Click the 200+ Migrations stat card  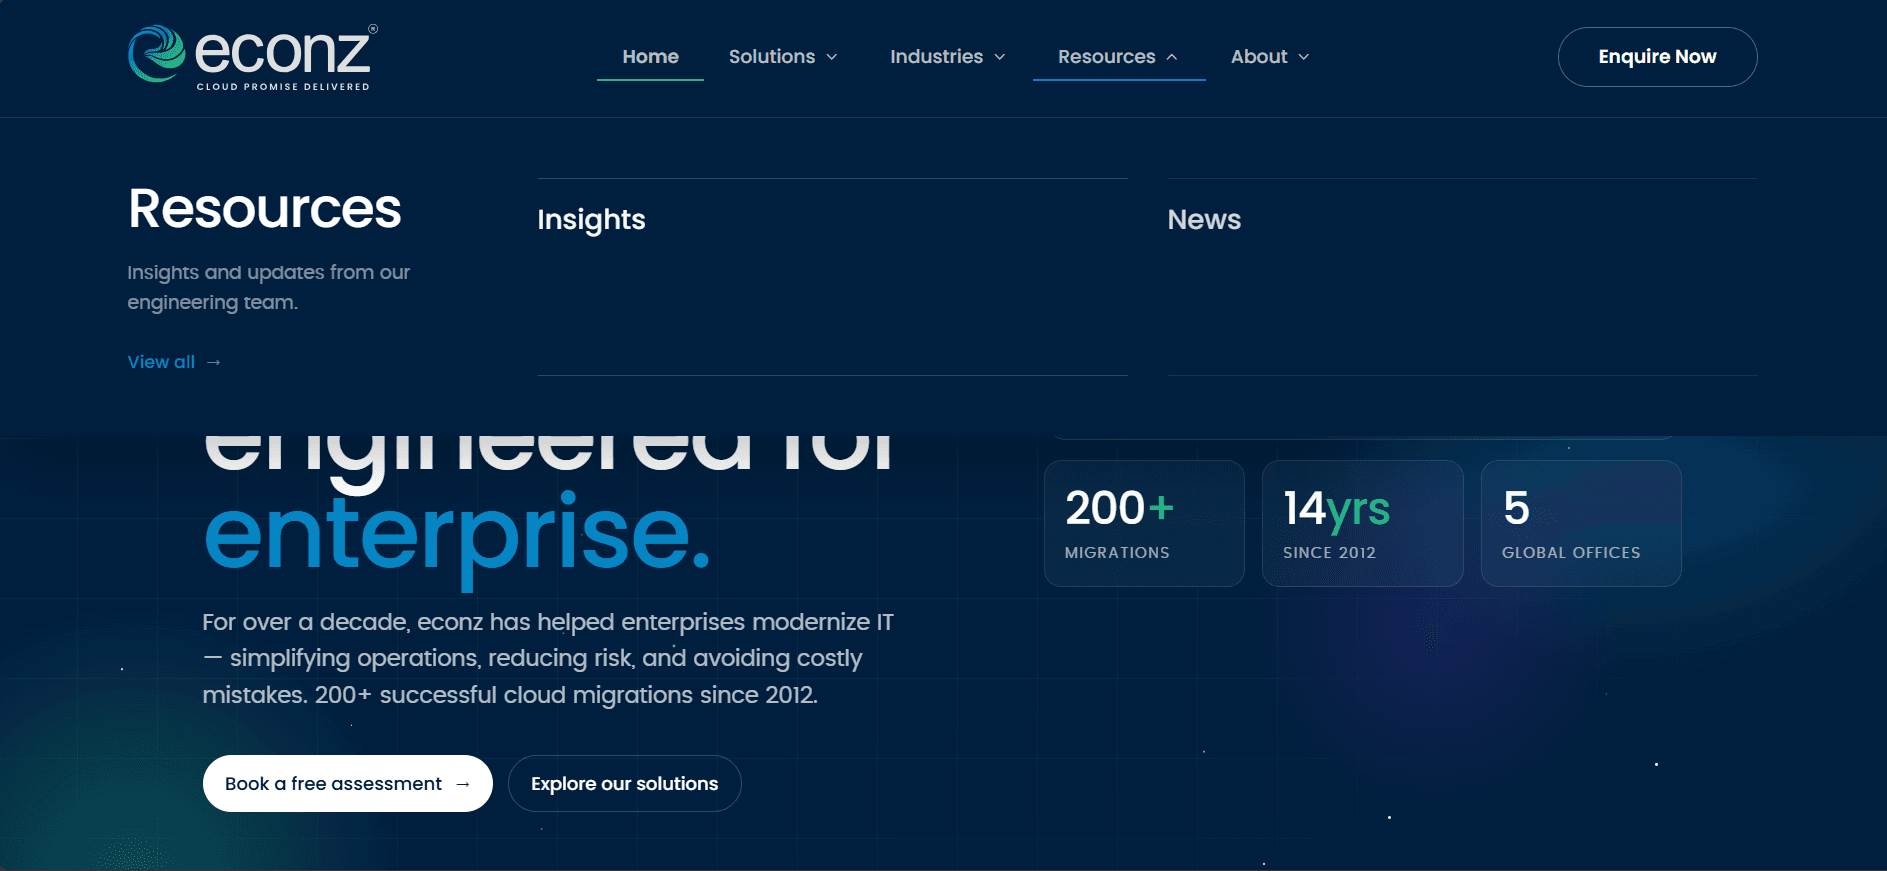(1144, 523)
